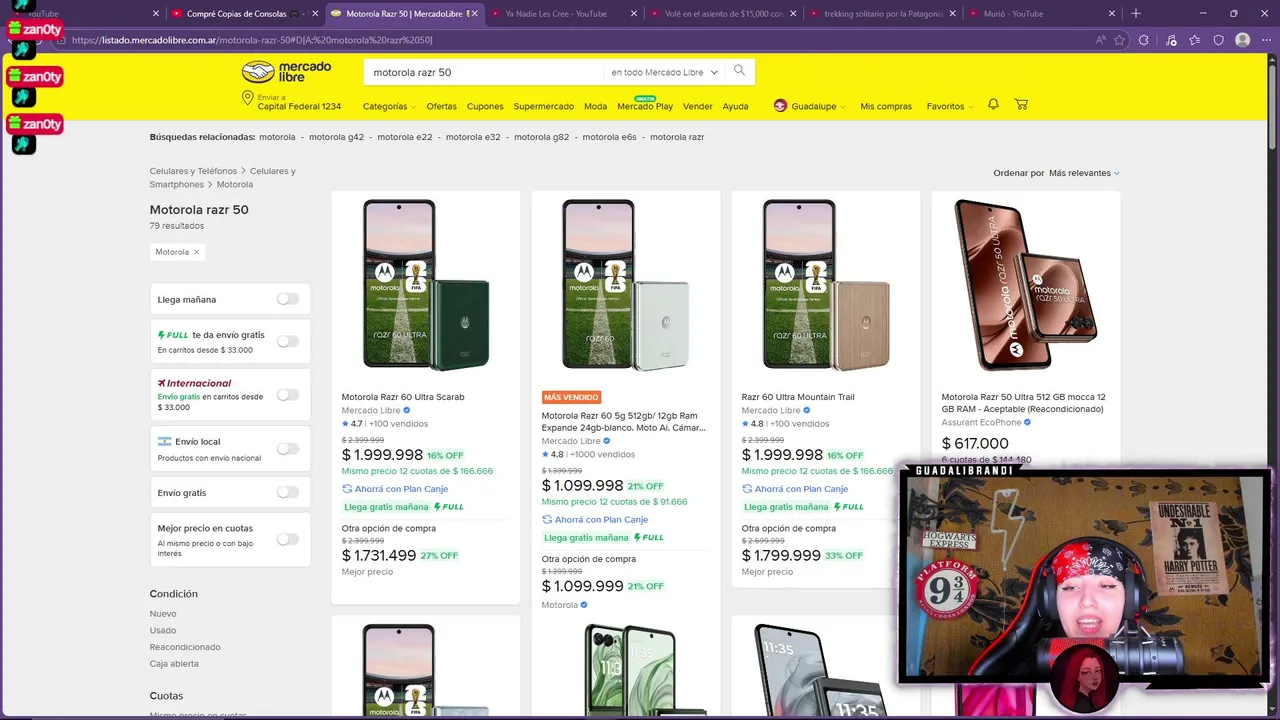Click Plan Canje icon on Razr 60 Ultra Scarab
This screenshot has width=1280, height=720.
(x=347, y=489)
